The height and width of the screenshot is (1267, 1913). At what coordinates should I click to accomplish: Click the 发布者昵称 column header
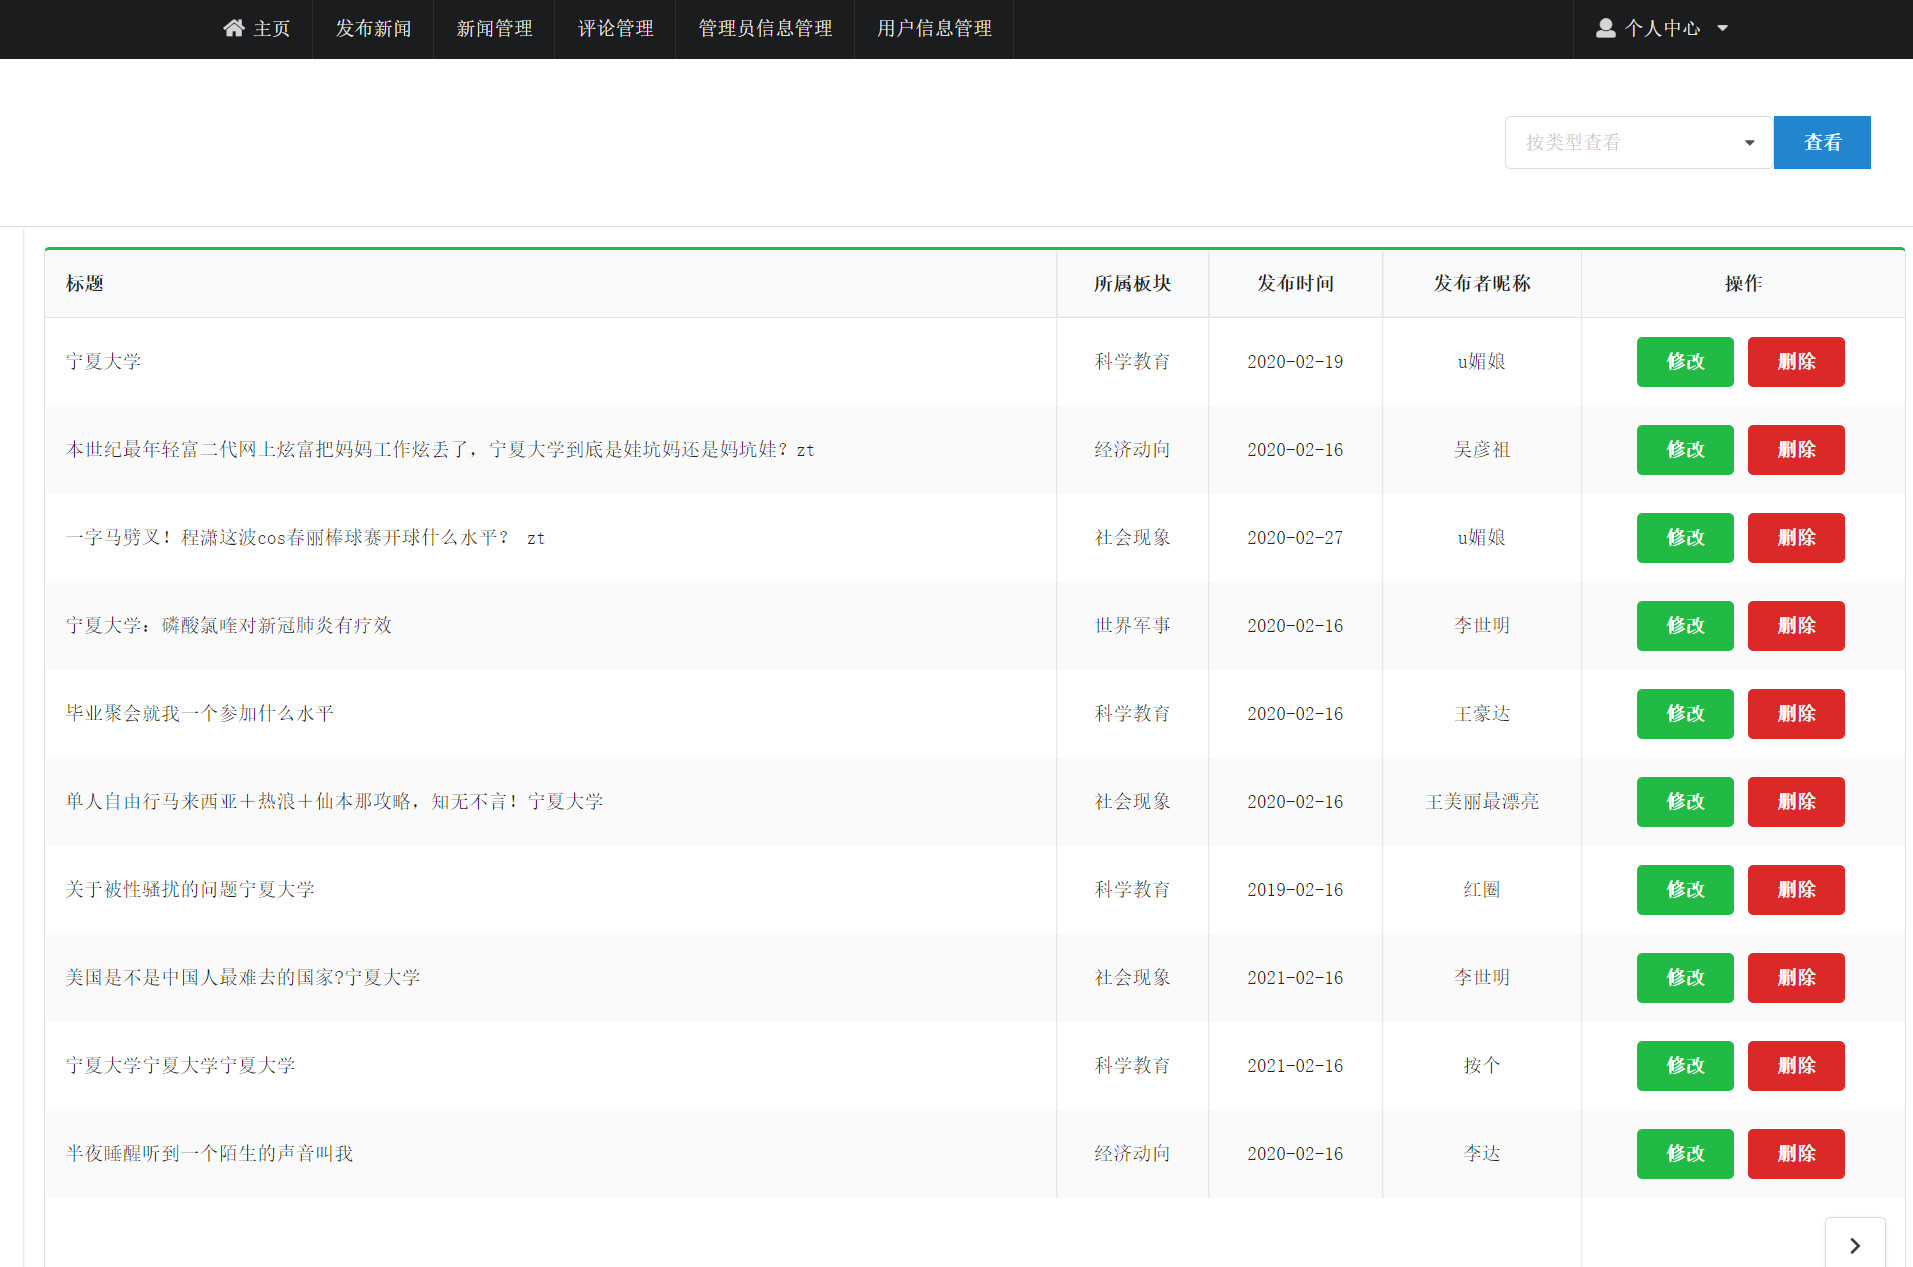coord(1482,284)
